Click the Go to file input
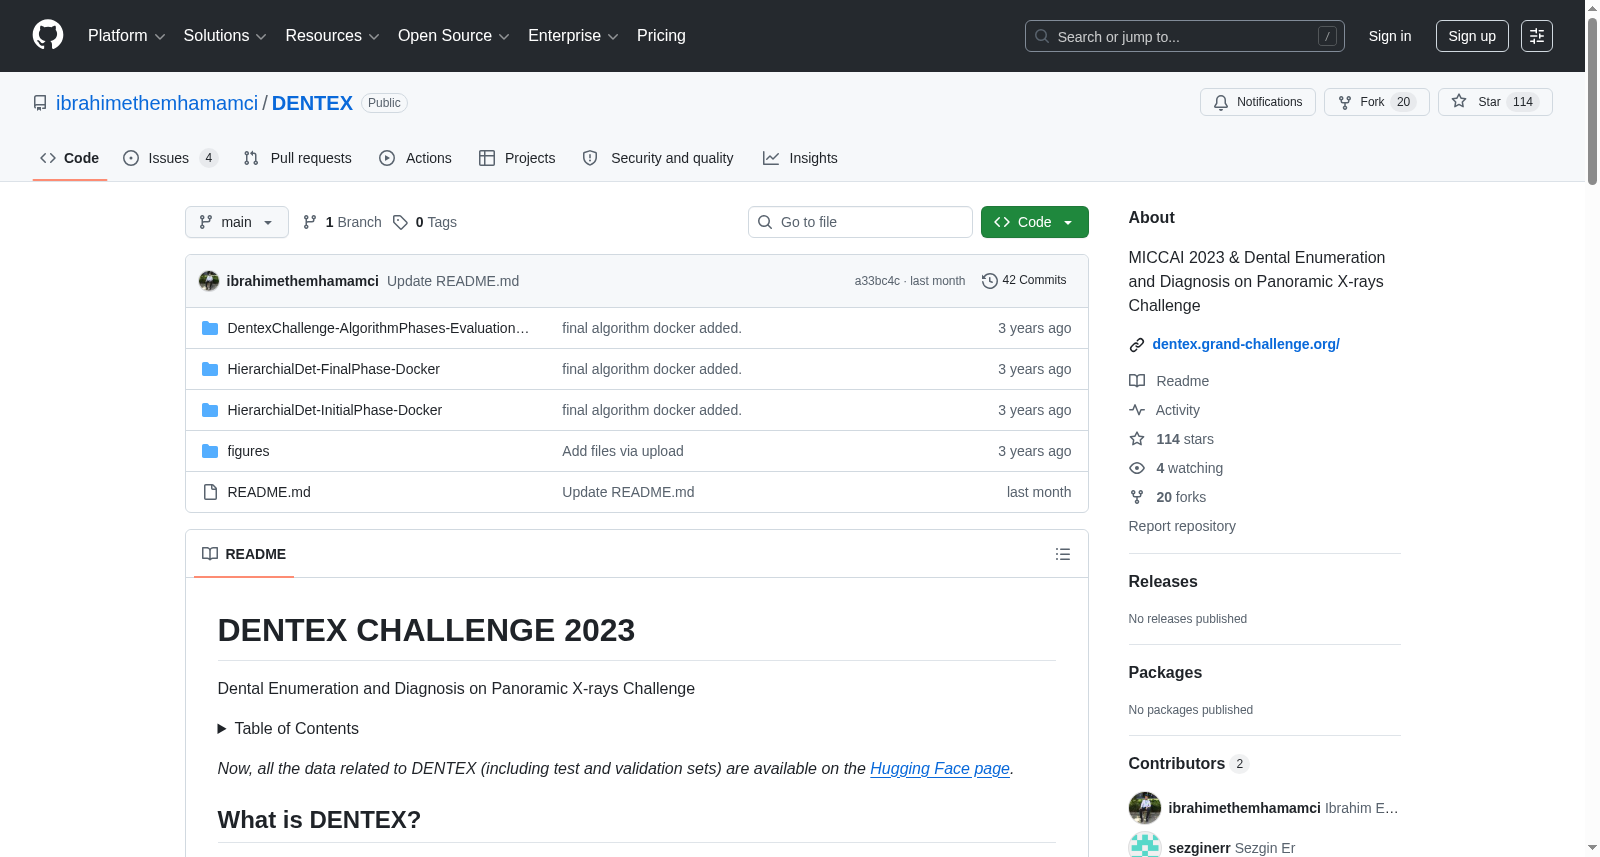Image resolution: width=1600 pixels, height=857 pixels. coord(860,222)
